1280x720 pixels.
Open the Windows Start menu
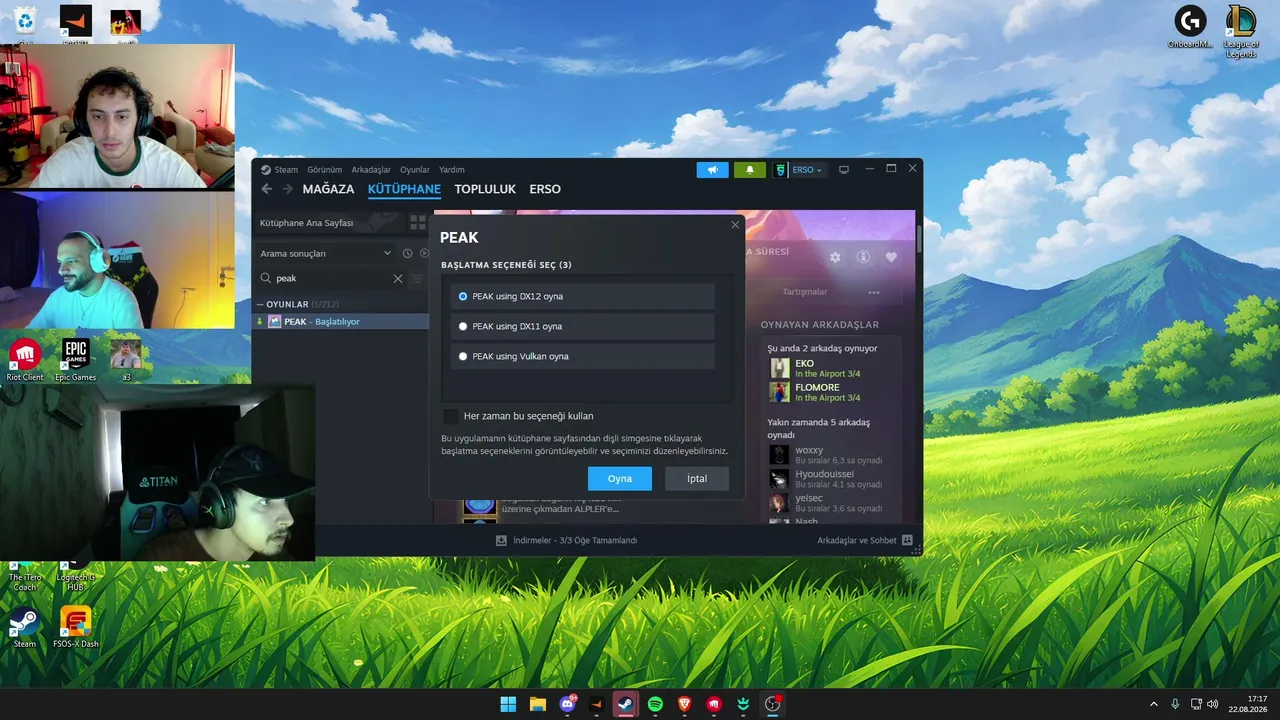click(508, 704)
